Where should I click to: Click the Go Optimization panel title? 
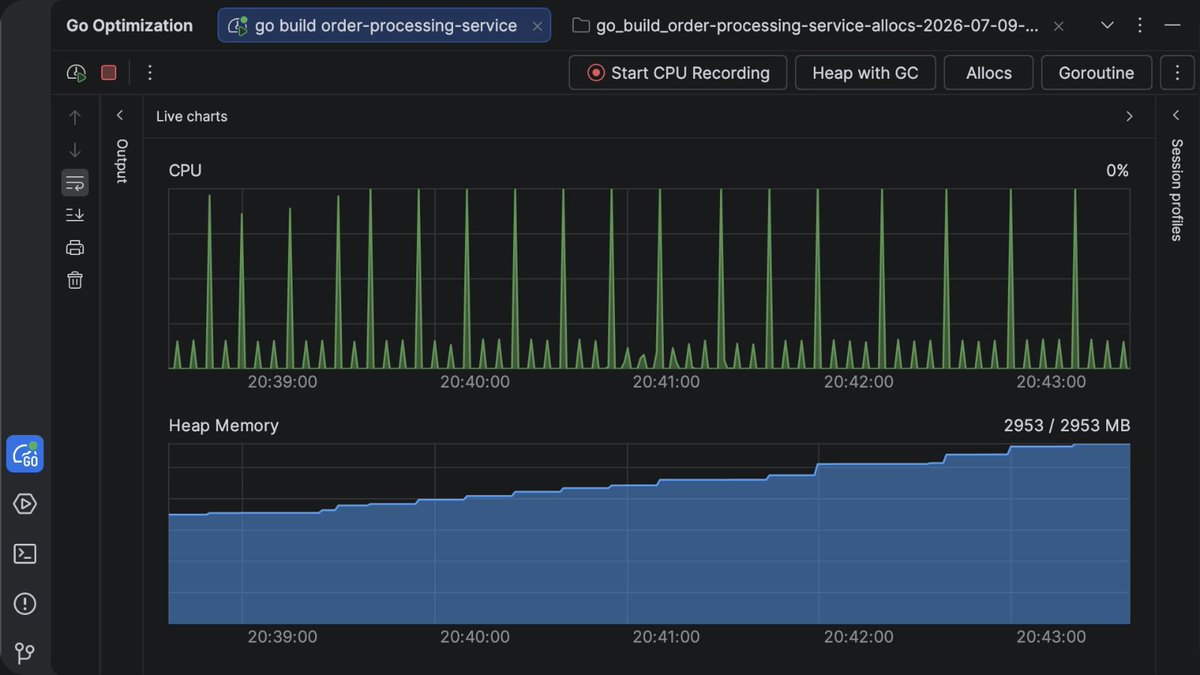click(x=130, y=26)
